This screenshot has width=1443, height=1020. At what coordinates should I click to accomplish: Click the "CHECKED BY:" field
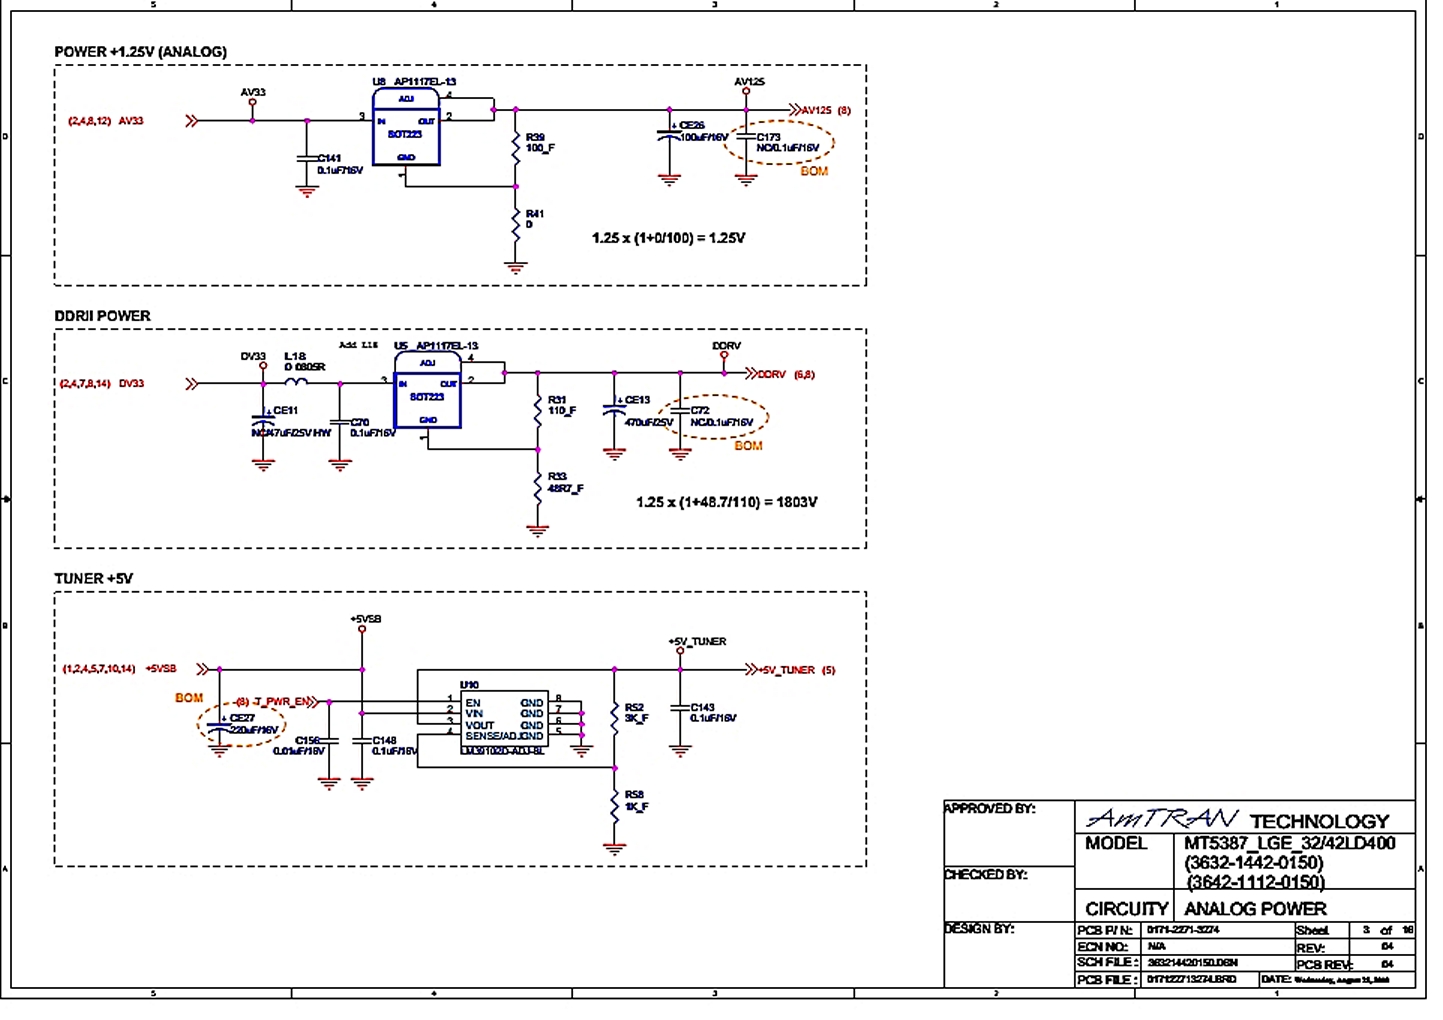pos(986,874)
